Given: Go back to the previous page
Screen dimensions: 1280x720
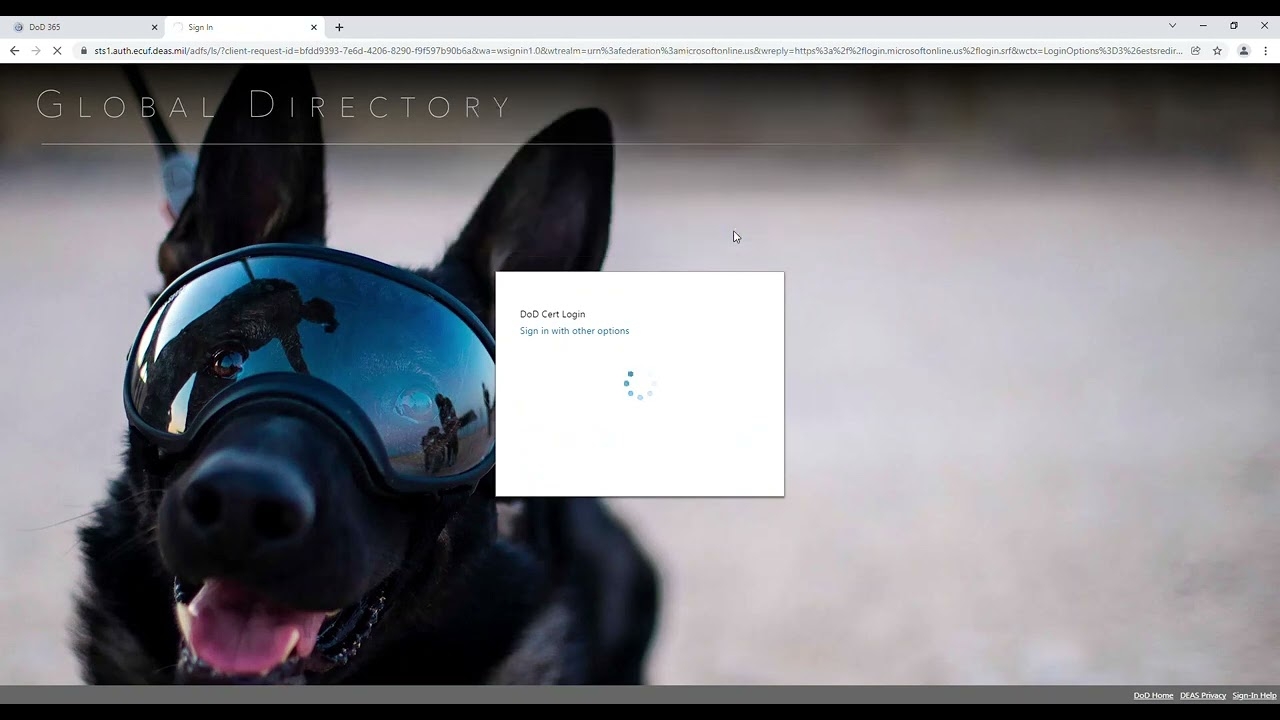Looking at the screenshot, I should [x=14, y=51].
